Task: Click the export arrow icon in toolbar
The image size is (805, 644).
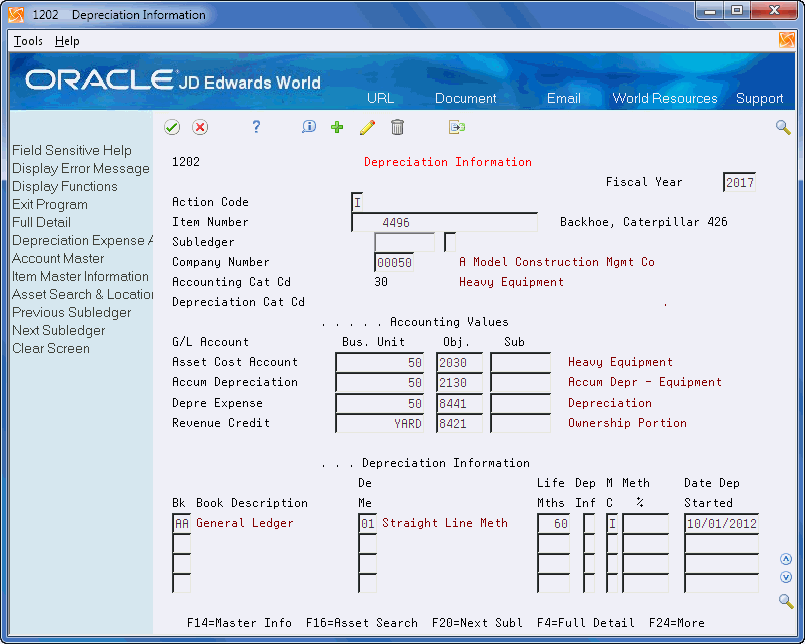Action: (x=456, y=127)
